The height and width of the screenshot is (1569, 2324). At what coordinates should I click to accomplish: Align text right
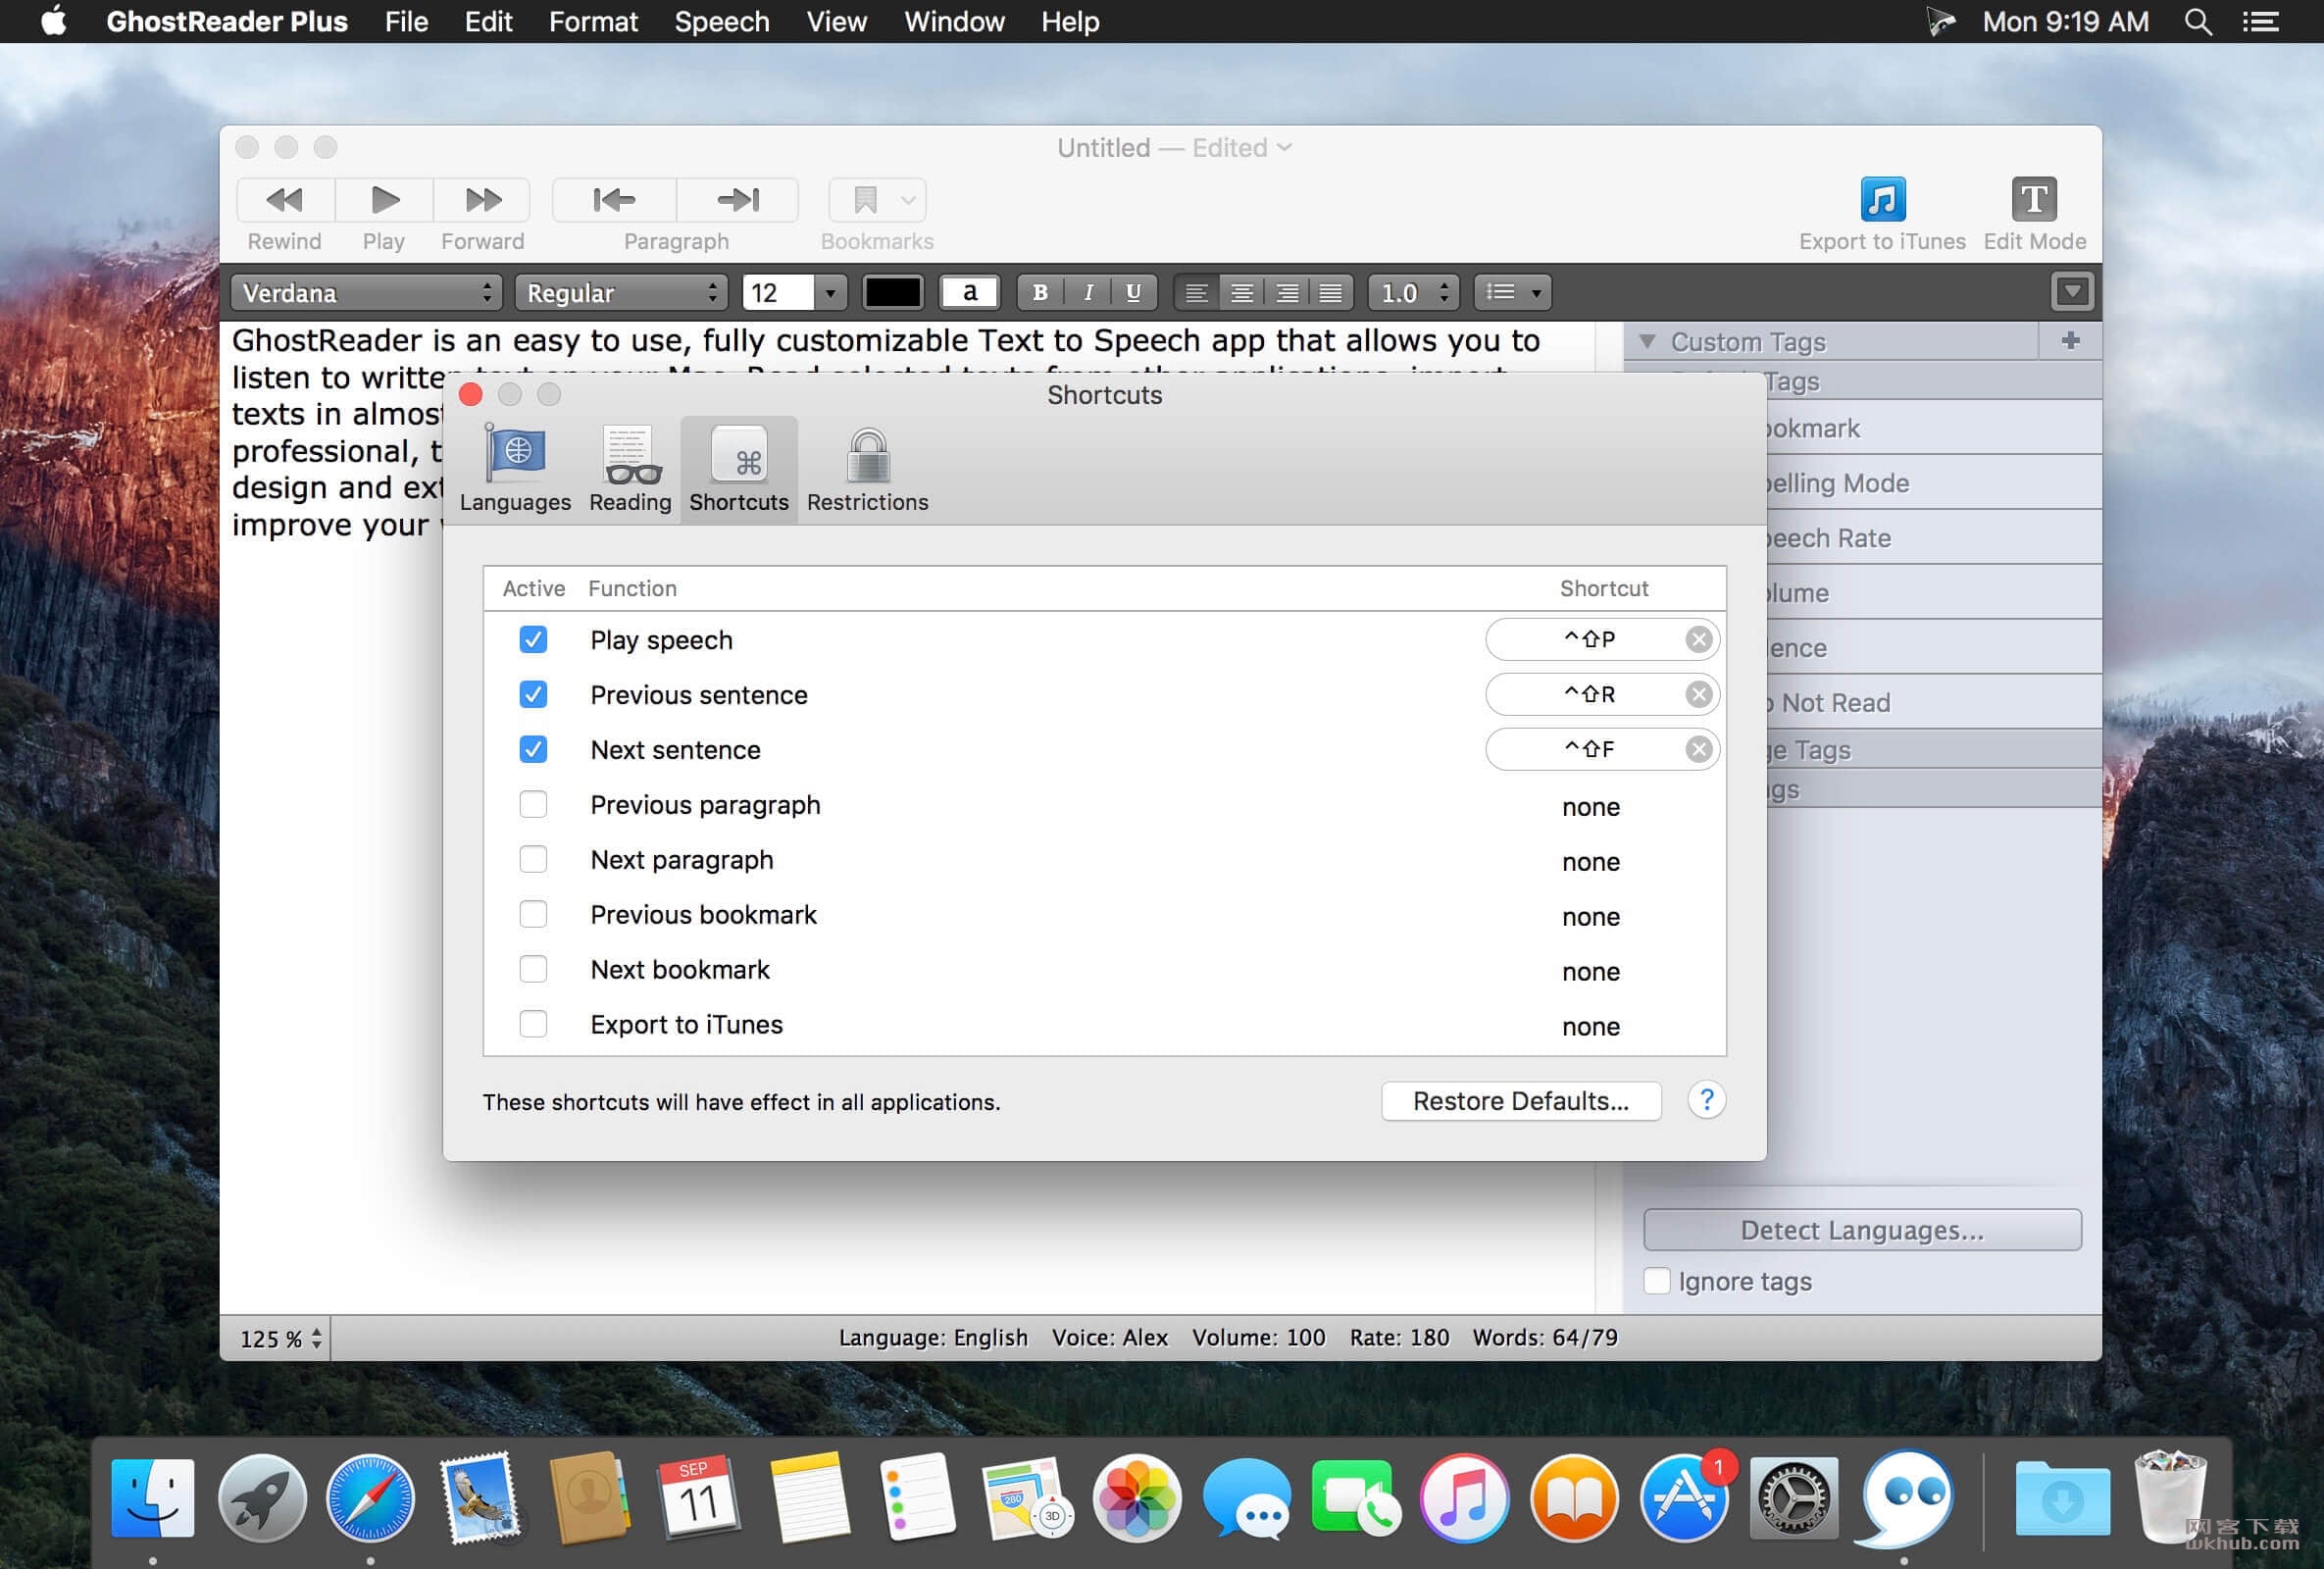click(x=1286, y=292)
